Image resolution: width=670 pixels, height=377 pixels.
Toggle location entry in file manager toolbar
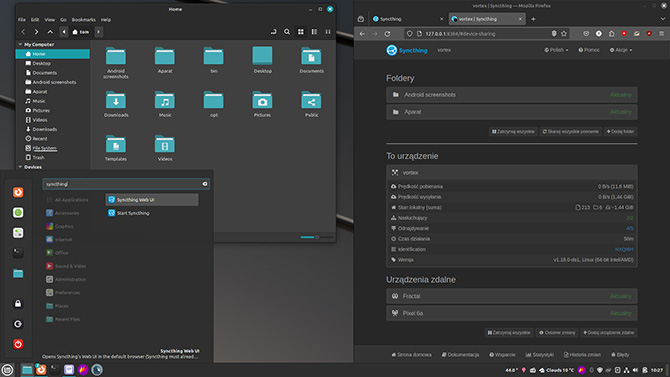(273, 32)
